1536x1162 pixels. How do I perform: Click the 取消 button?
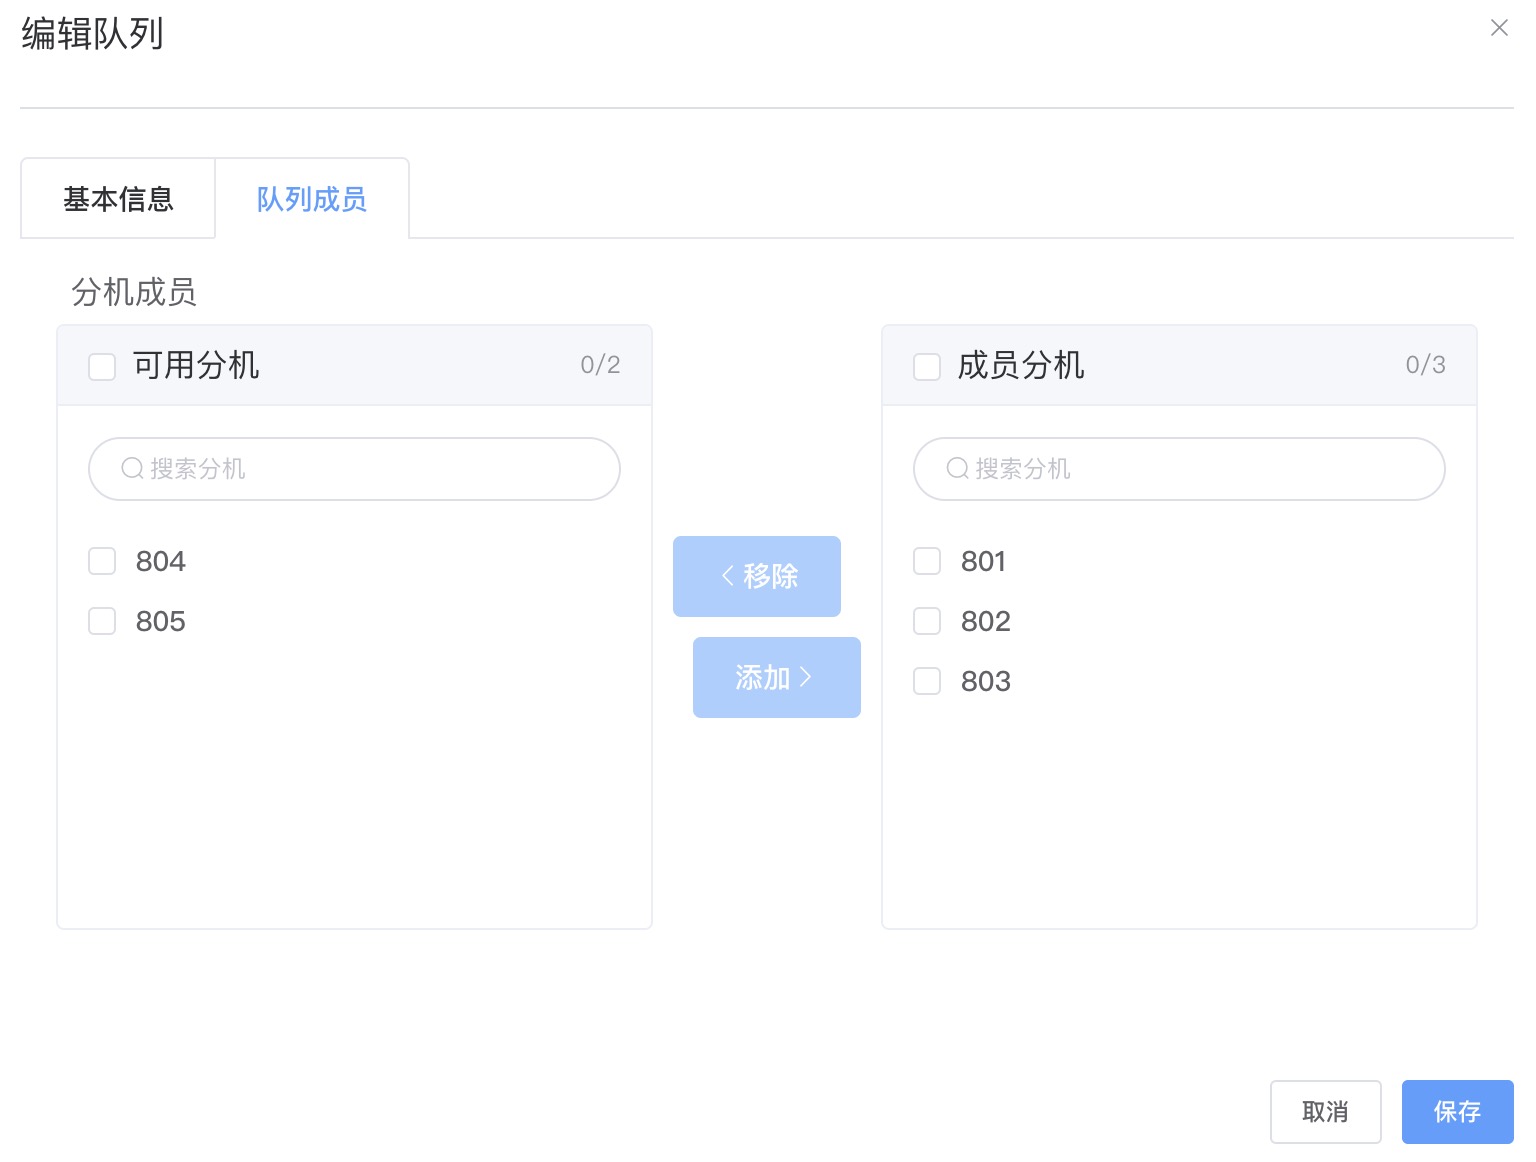coord(1325,1111)
